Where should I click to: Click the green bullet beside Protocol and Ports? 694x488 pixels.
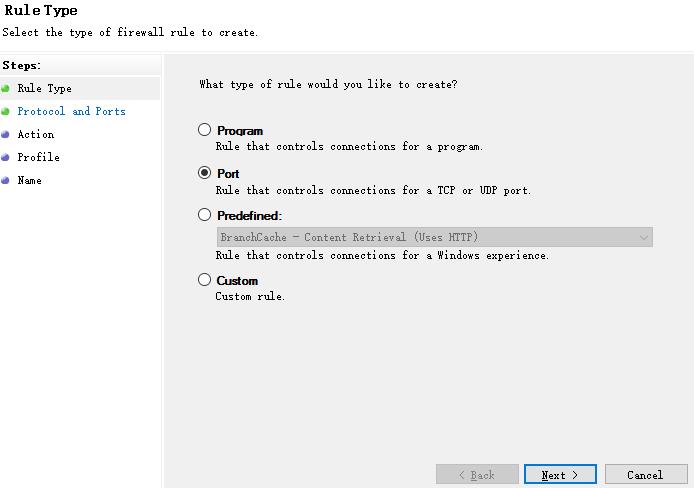click(x=6, y=111)
